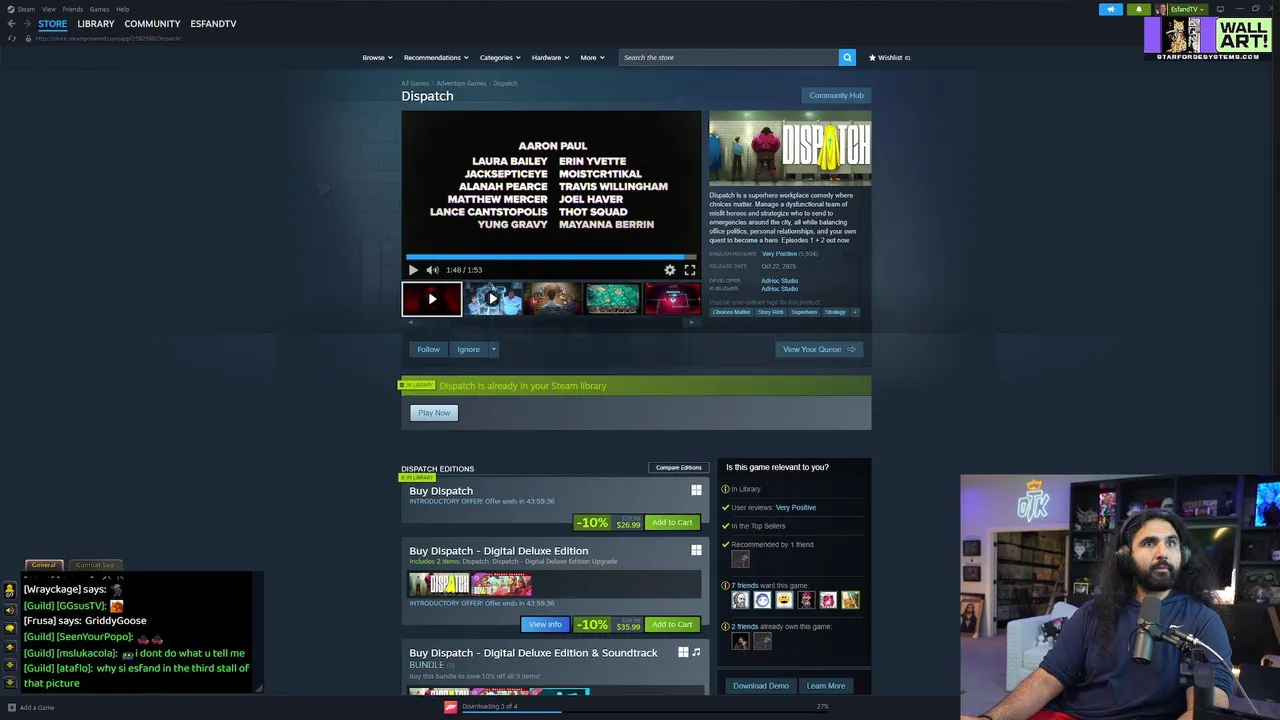Open the Help menu

tap(122, 9)
